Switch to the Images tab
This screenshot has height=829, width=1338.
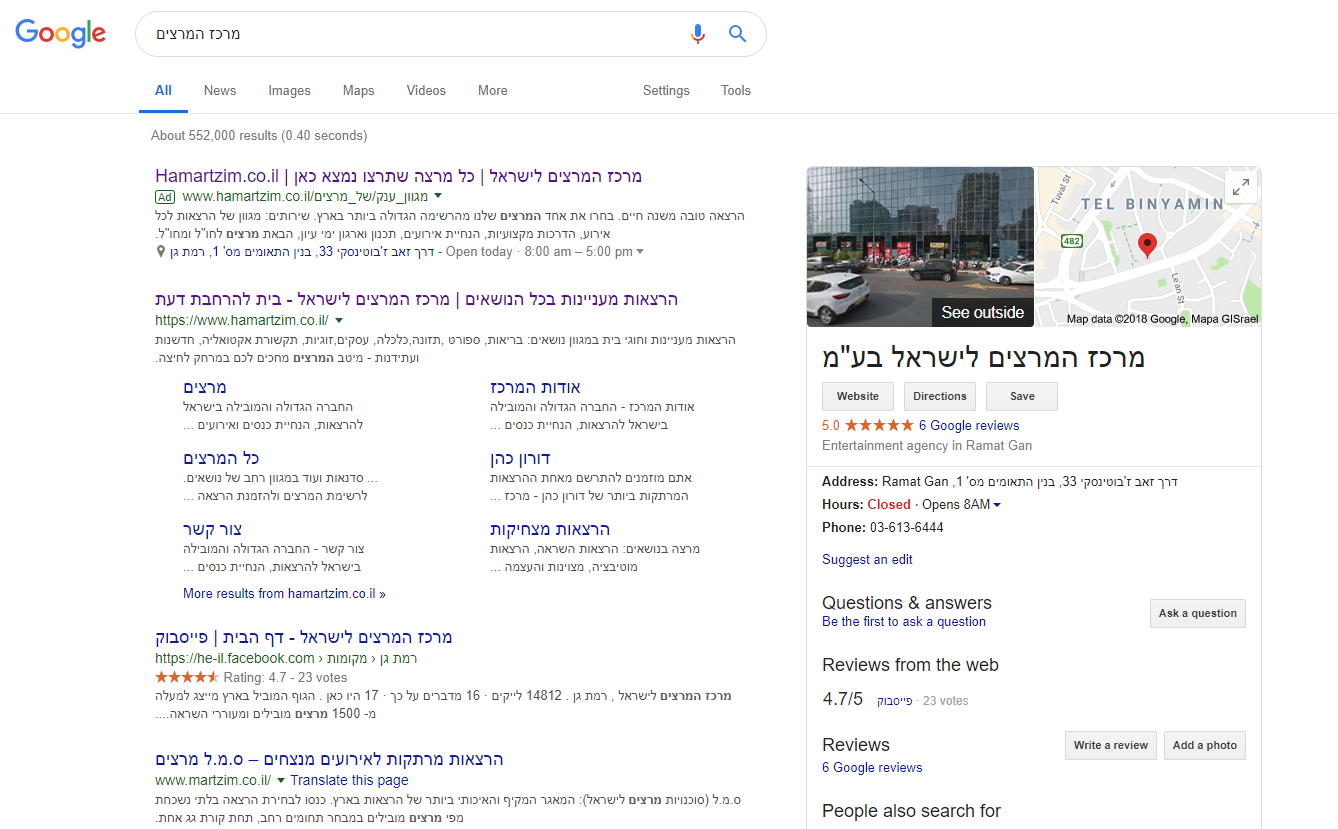289,90
